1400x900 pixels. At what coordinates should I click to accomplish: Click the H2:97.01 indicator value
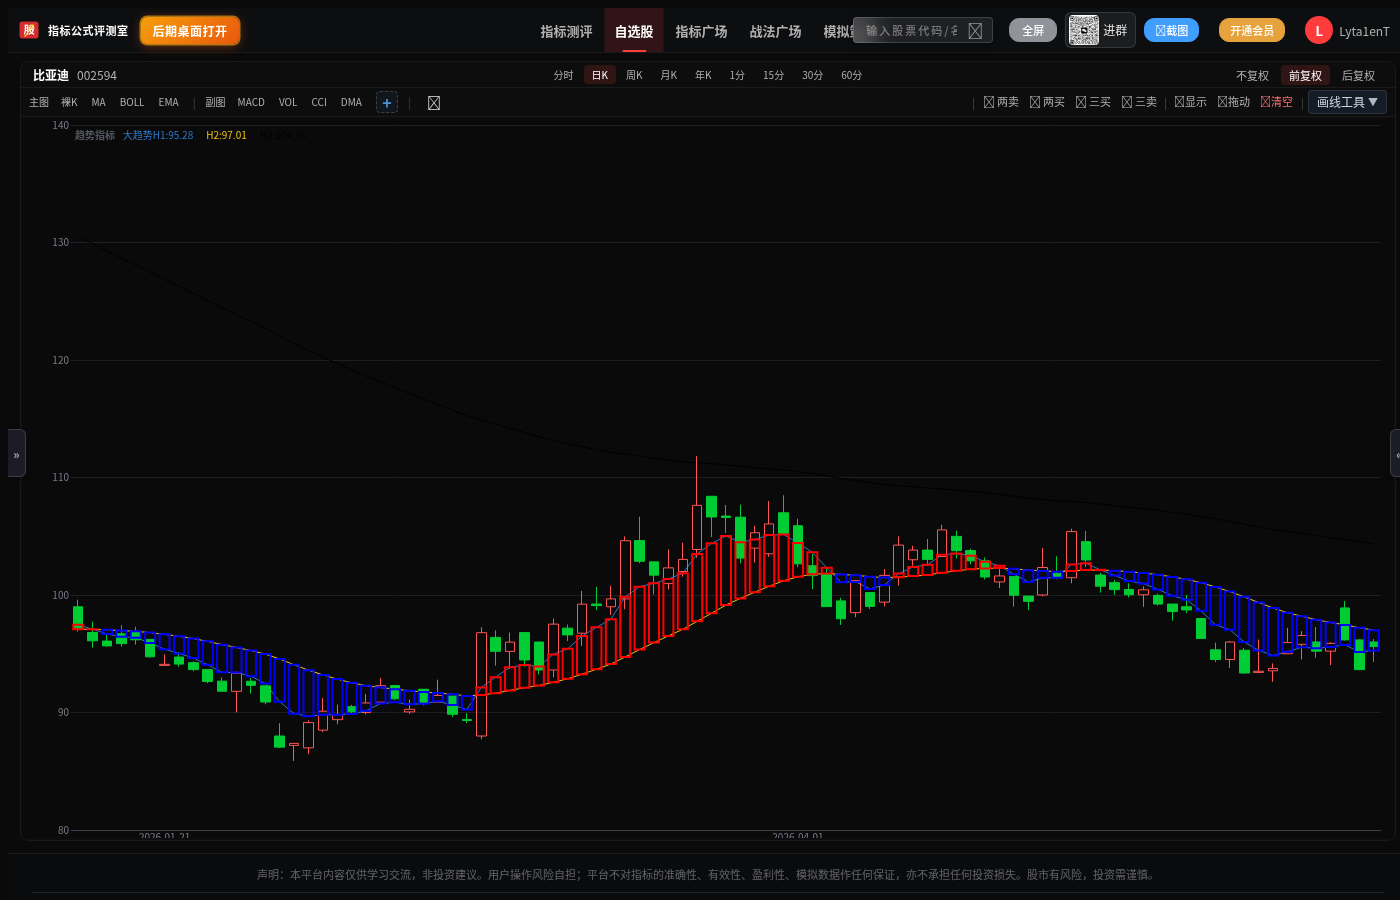point(226,135)
